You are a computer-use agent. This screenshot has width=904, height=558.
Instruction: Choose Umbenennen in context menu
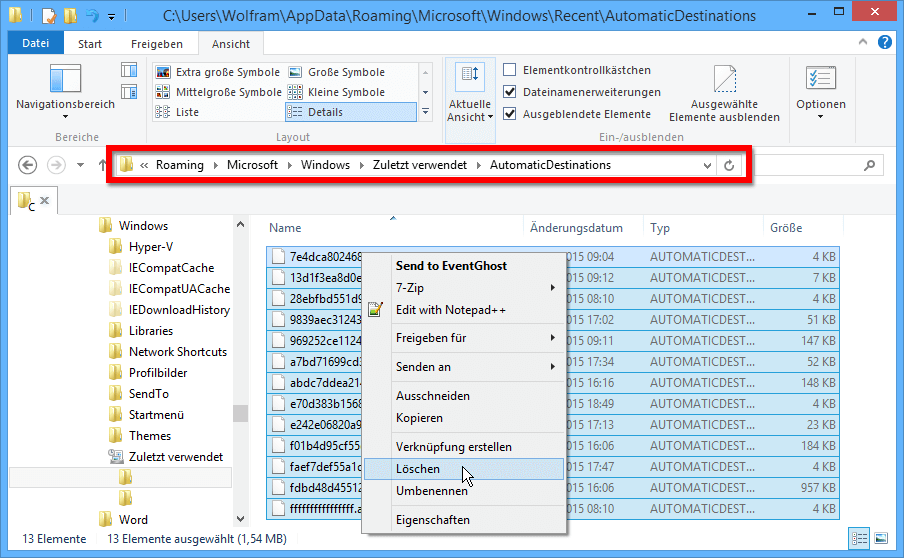464,491
